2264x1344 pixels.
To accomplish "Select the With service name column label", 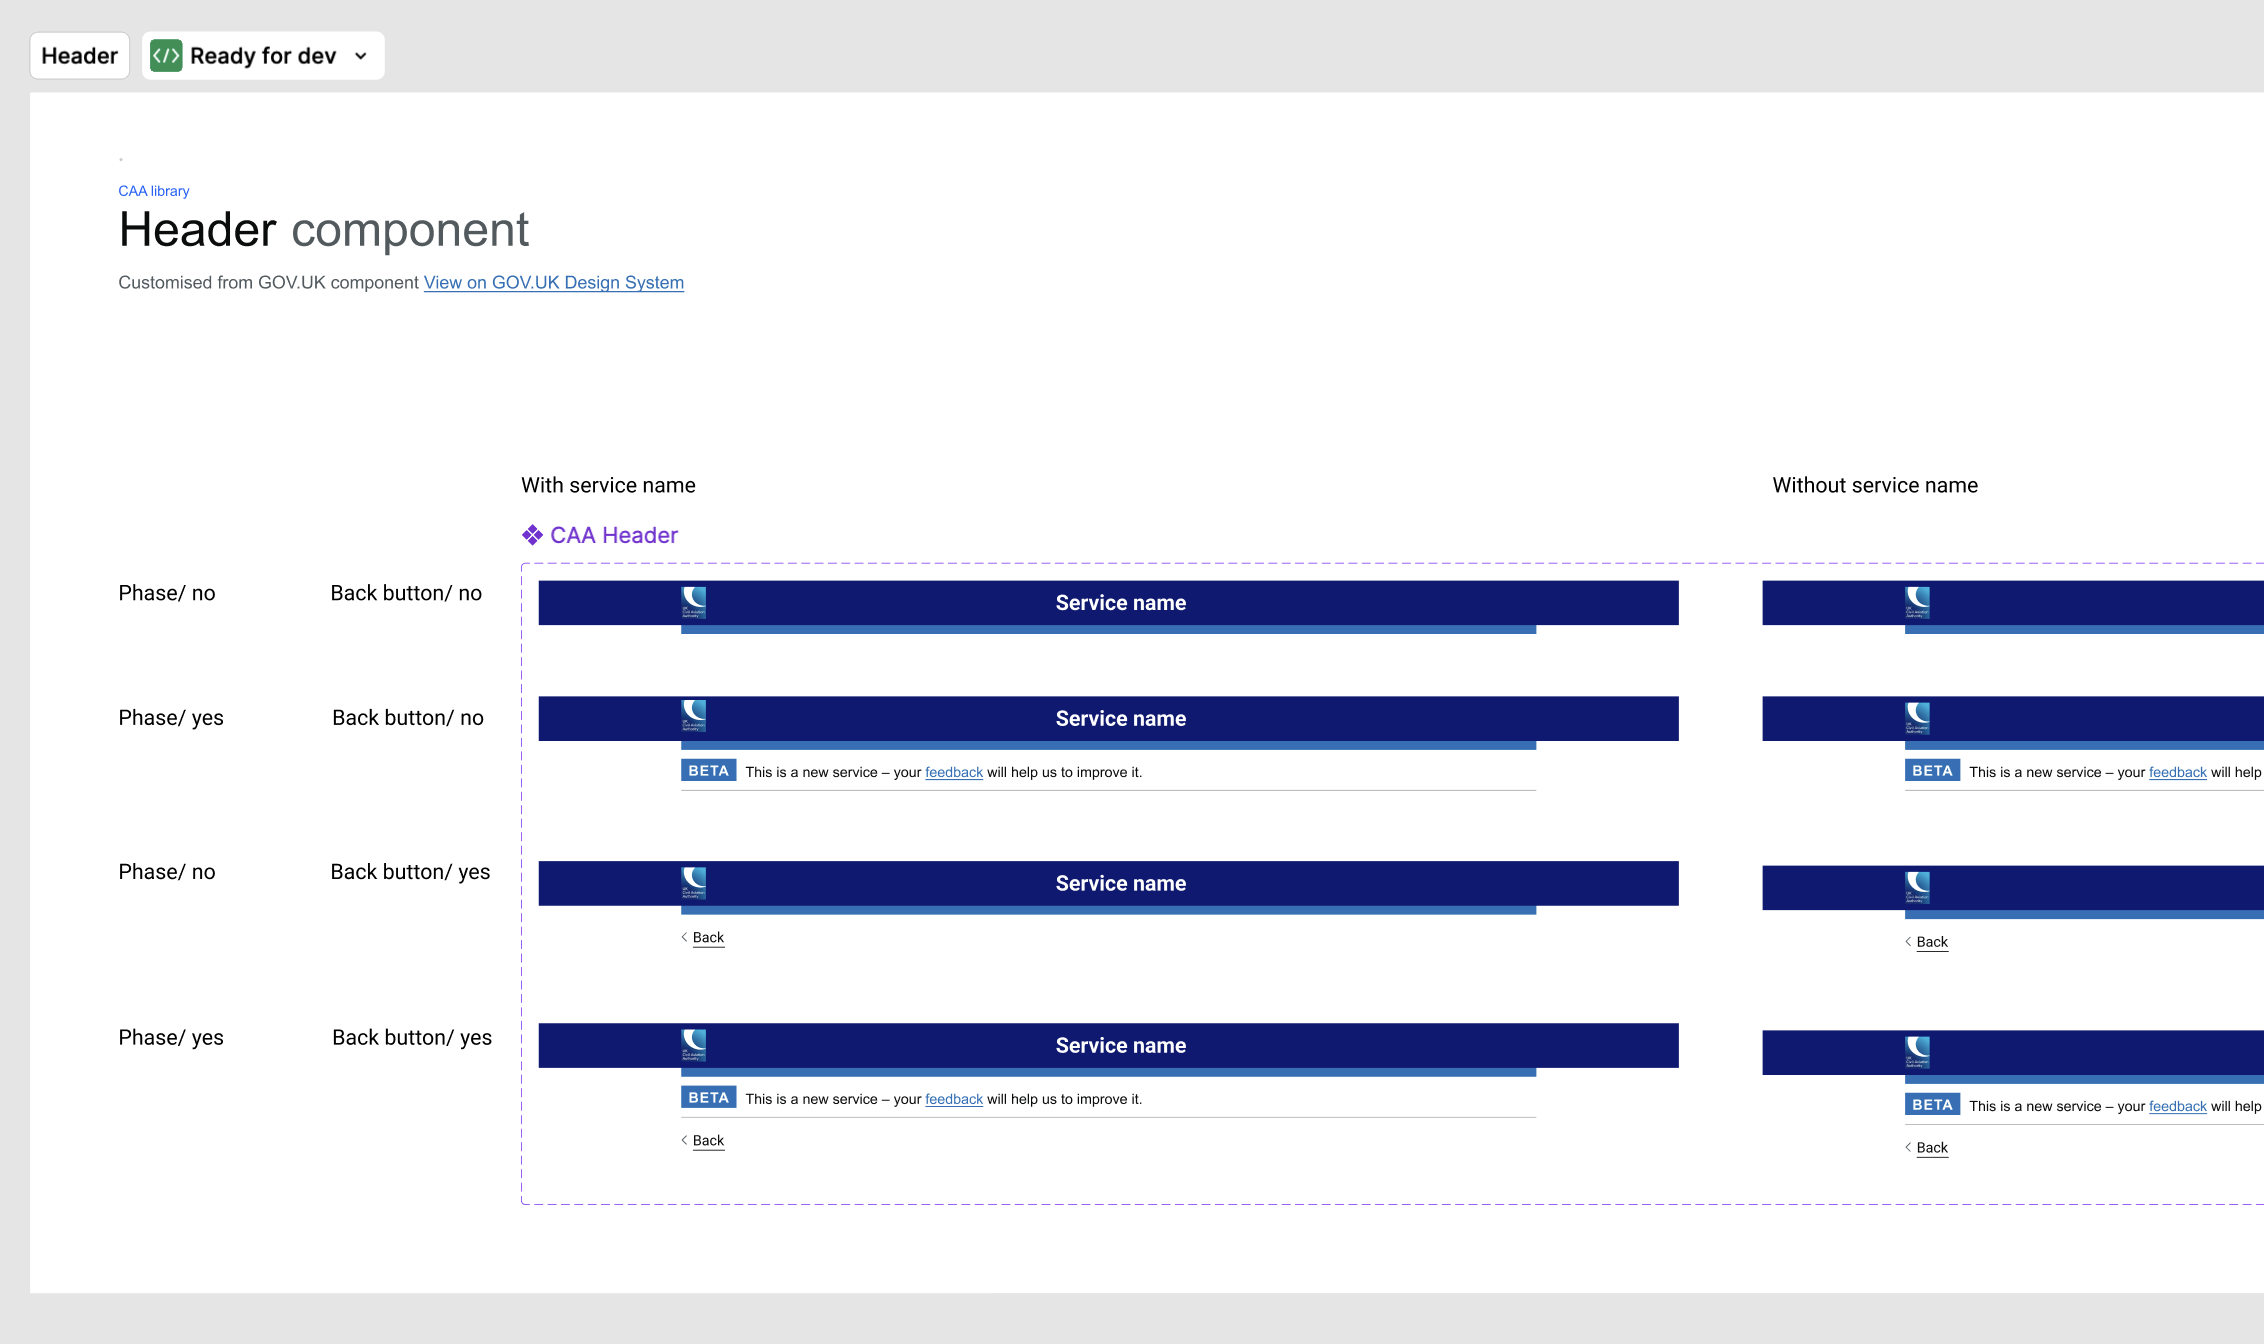I will [x=608, y=486].
